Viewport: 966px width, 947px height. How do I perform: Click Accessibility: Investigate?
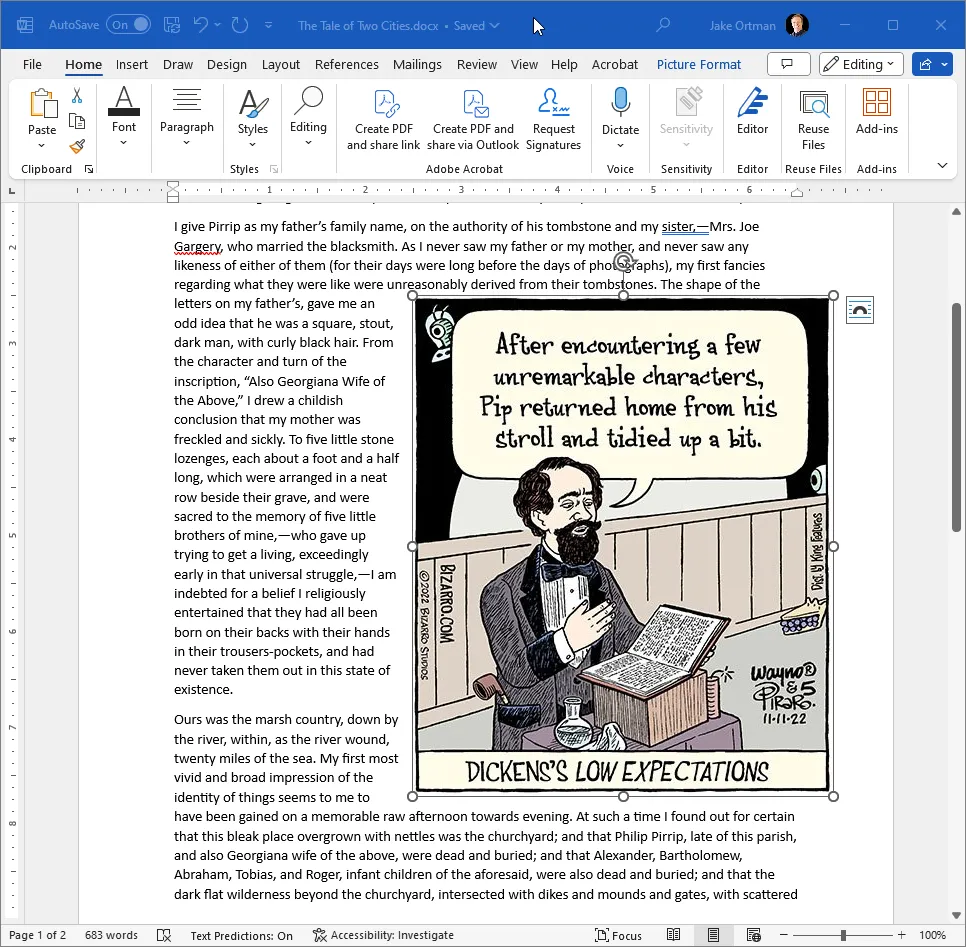[383, 935]
